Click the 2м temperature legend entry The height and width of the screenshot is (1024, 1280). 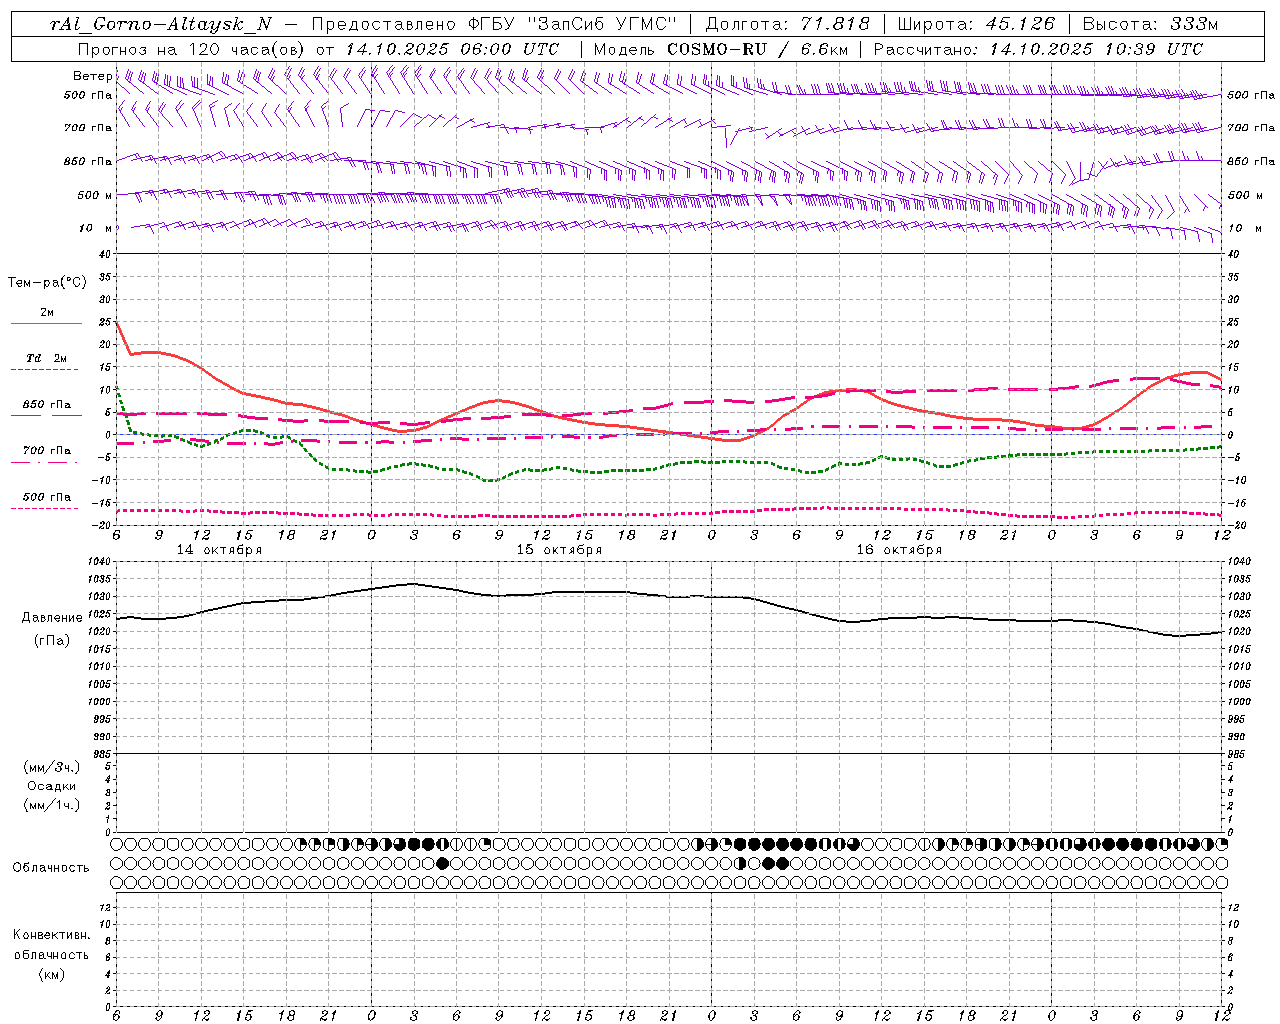(x=47, y=313)
